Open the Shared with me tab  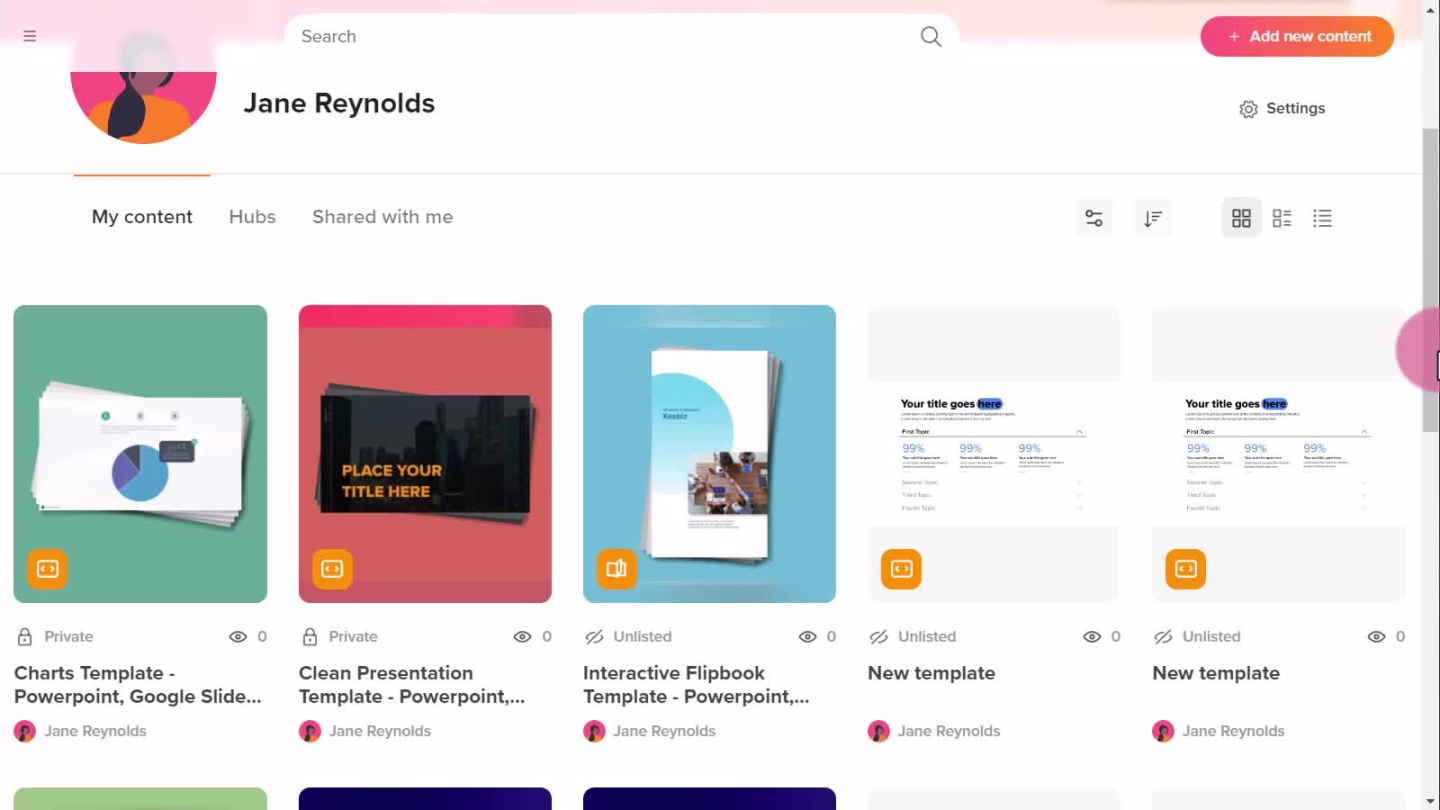click(x=382, y=217)
